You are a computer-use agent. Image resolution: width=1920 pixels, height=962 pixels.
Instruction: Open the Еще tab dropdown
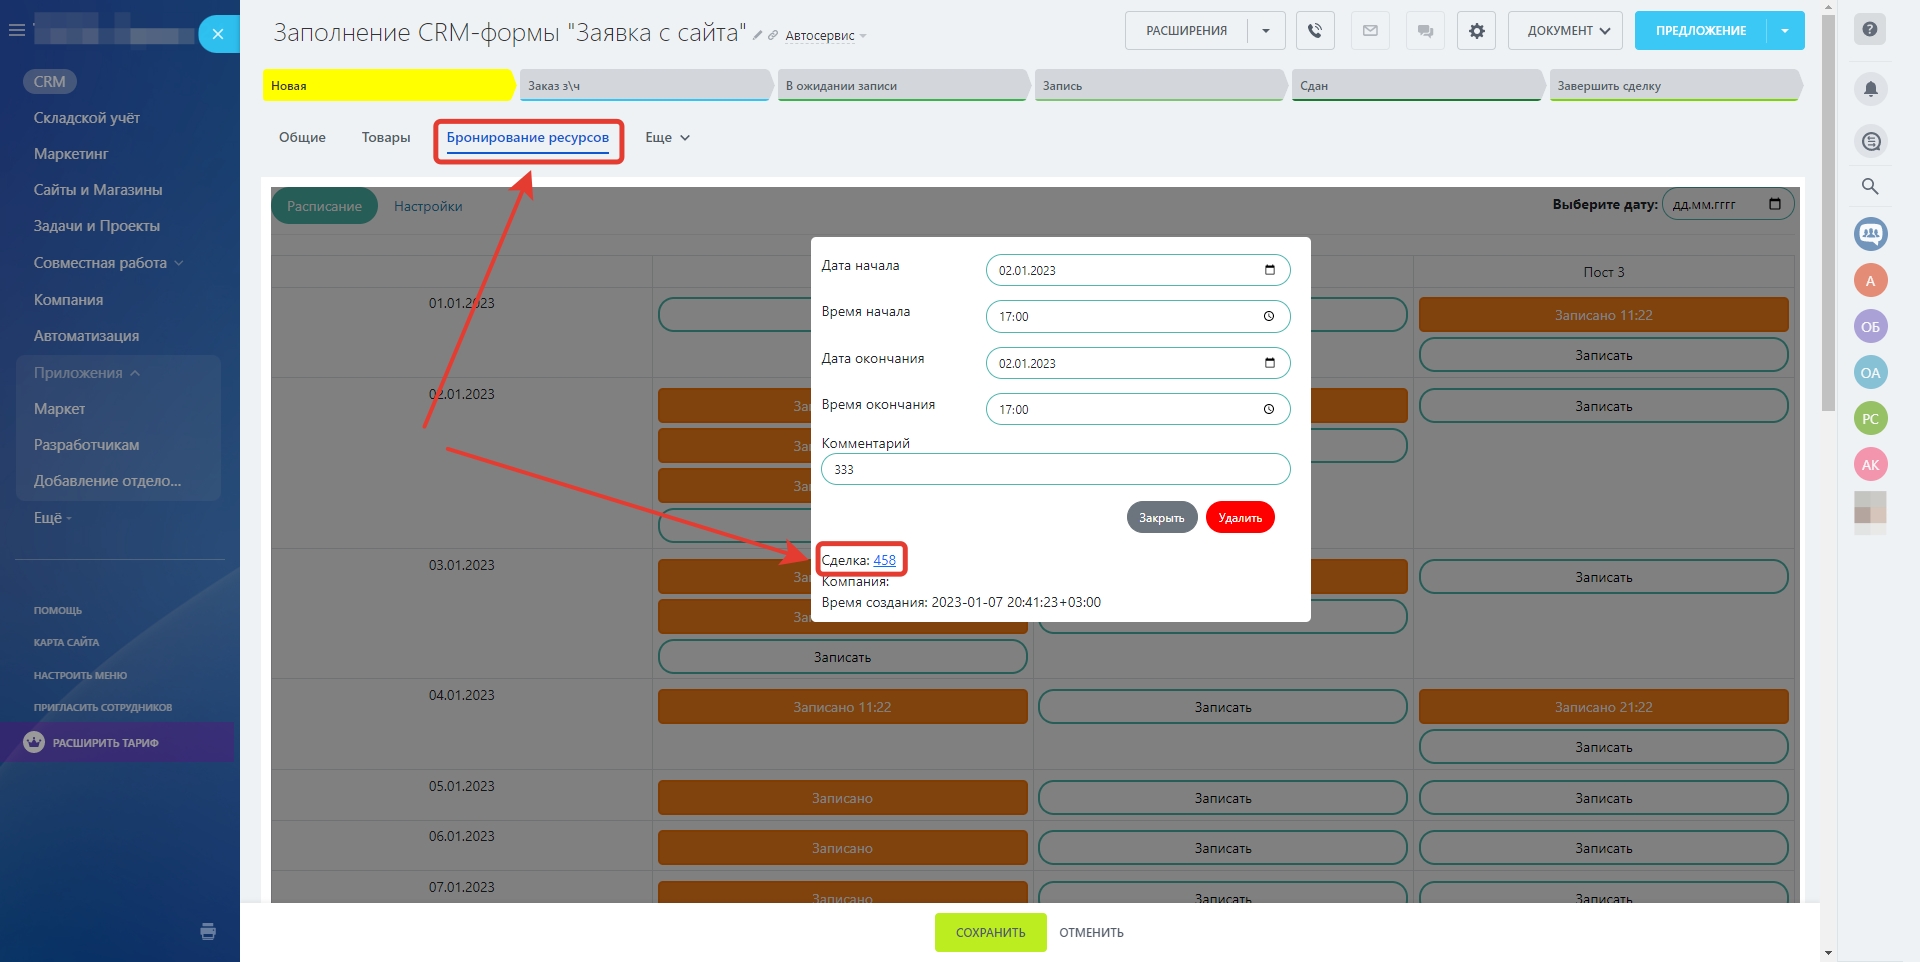[x=667, y=138]
